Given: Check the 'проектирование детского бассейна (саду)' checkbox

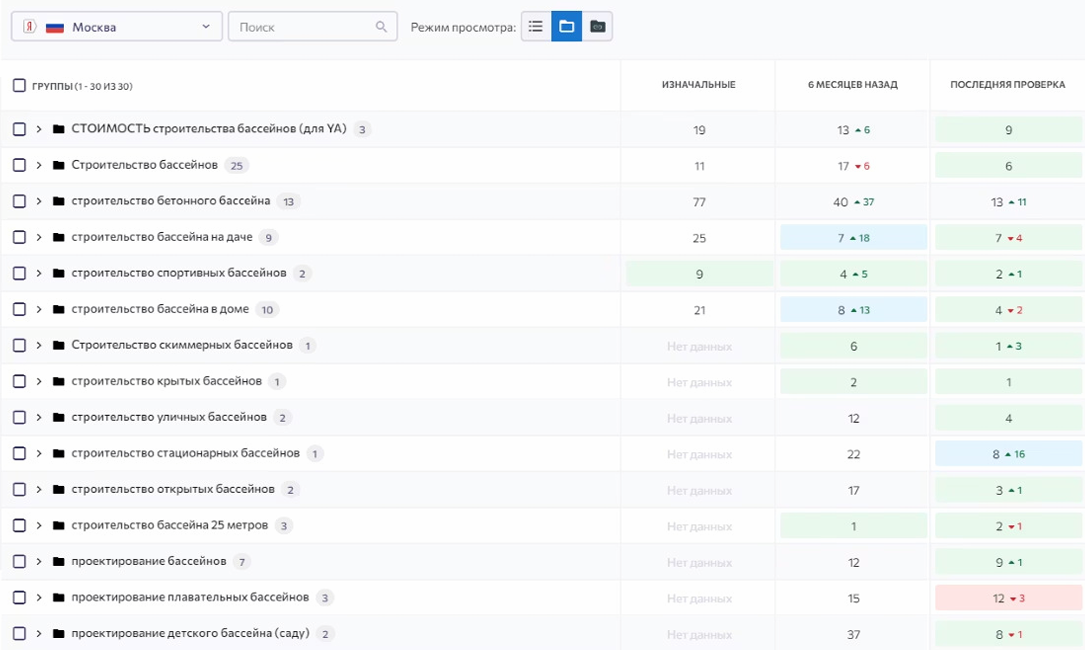Looking at the screenshot, I should 19,633.
